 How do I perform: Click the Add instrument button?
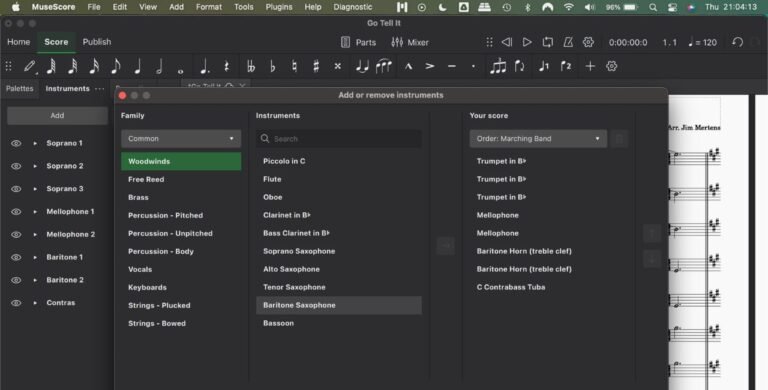point(57,116)
